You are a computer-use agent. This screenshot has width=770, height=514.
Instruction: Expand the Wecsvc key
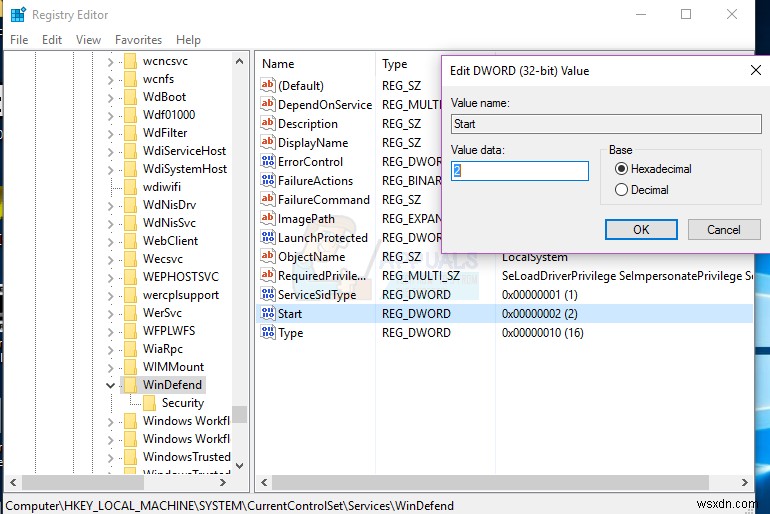(110, 260)
